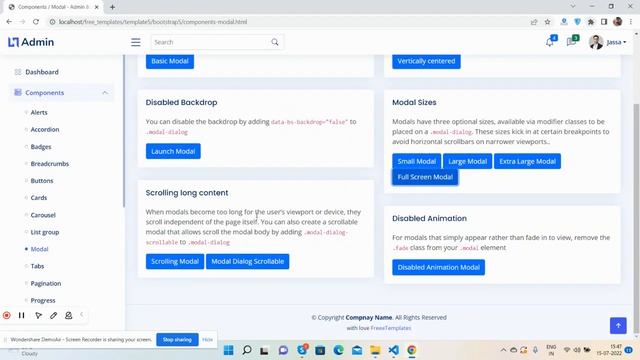
Task: Select List group in the sidebar
Action: point(44,232)
